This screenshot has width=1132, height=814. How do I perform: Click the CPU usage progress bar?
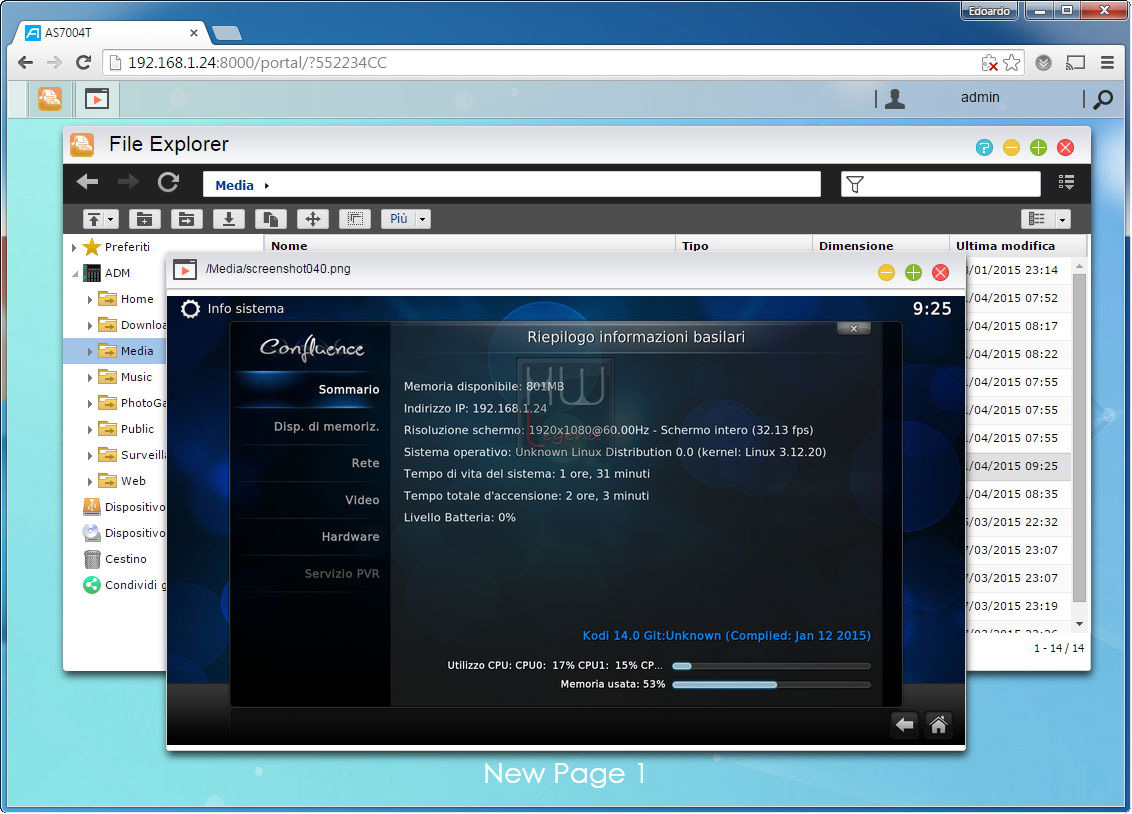[x=771, y=666]
